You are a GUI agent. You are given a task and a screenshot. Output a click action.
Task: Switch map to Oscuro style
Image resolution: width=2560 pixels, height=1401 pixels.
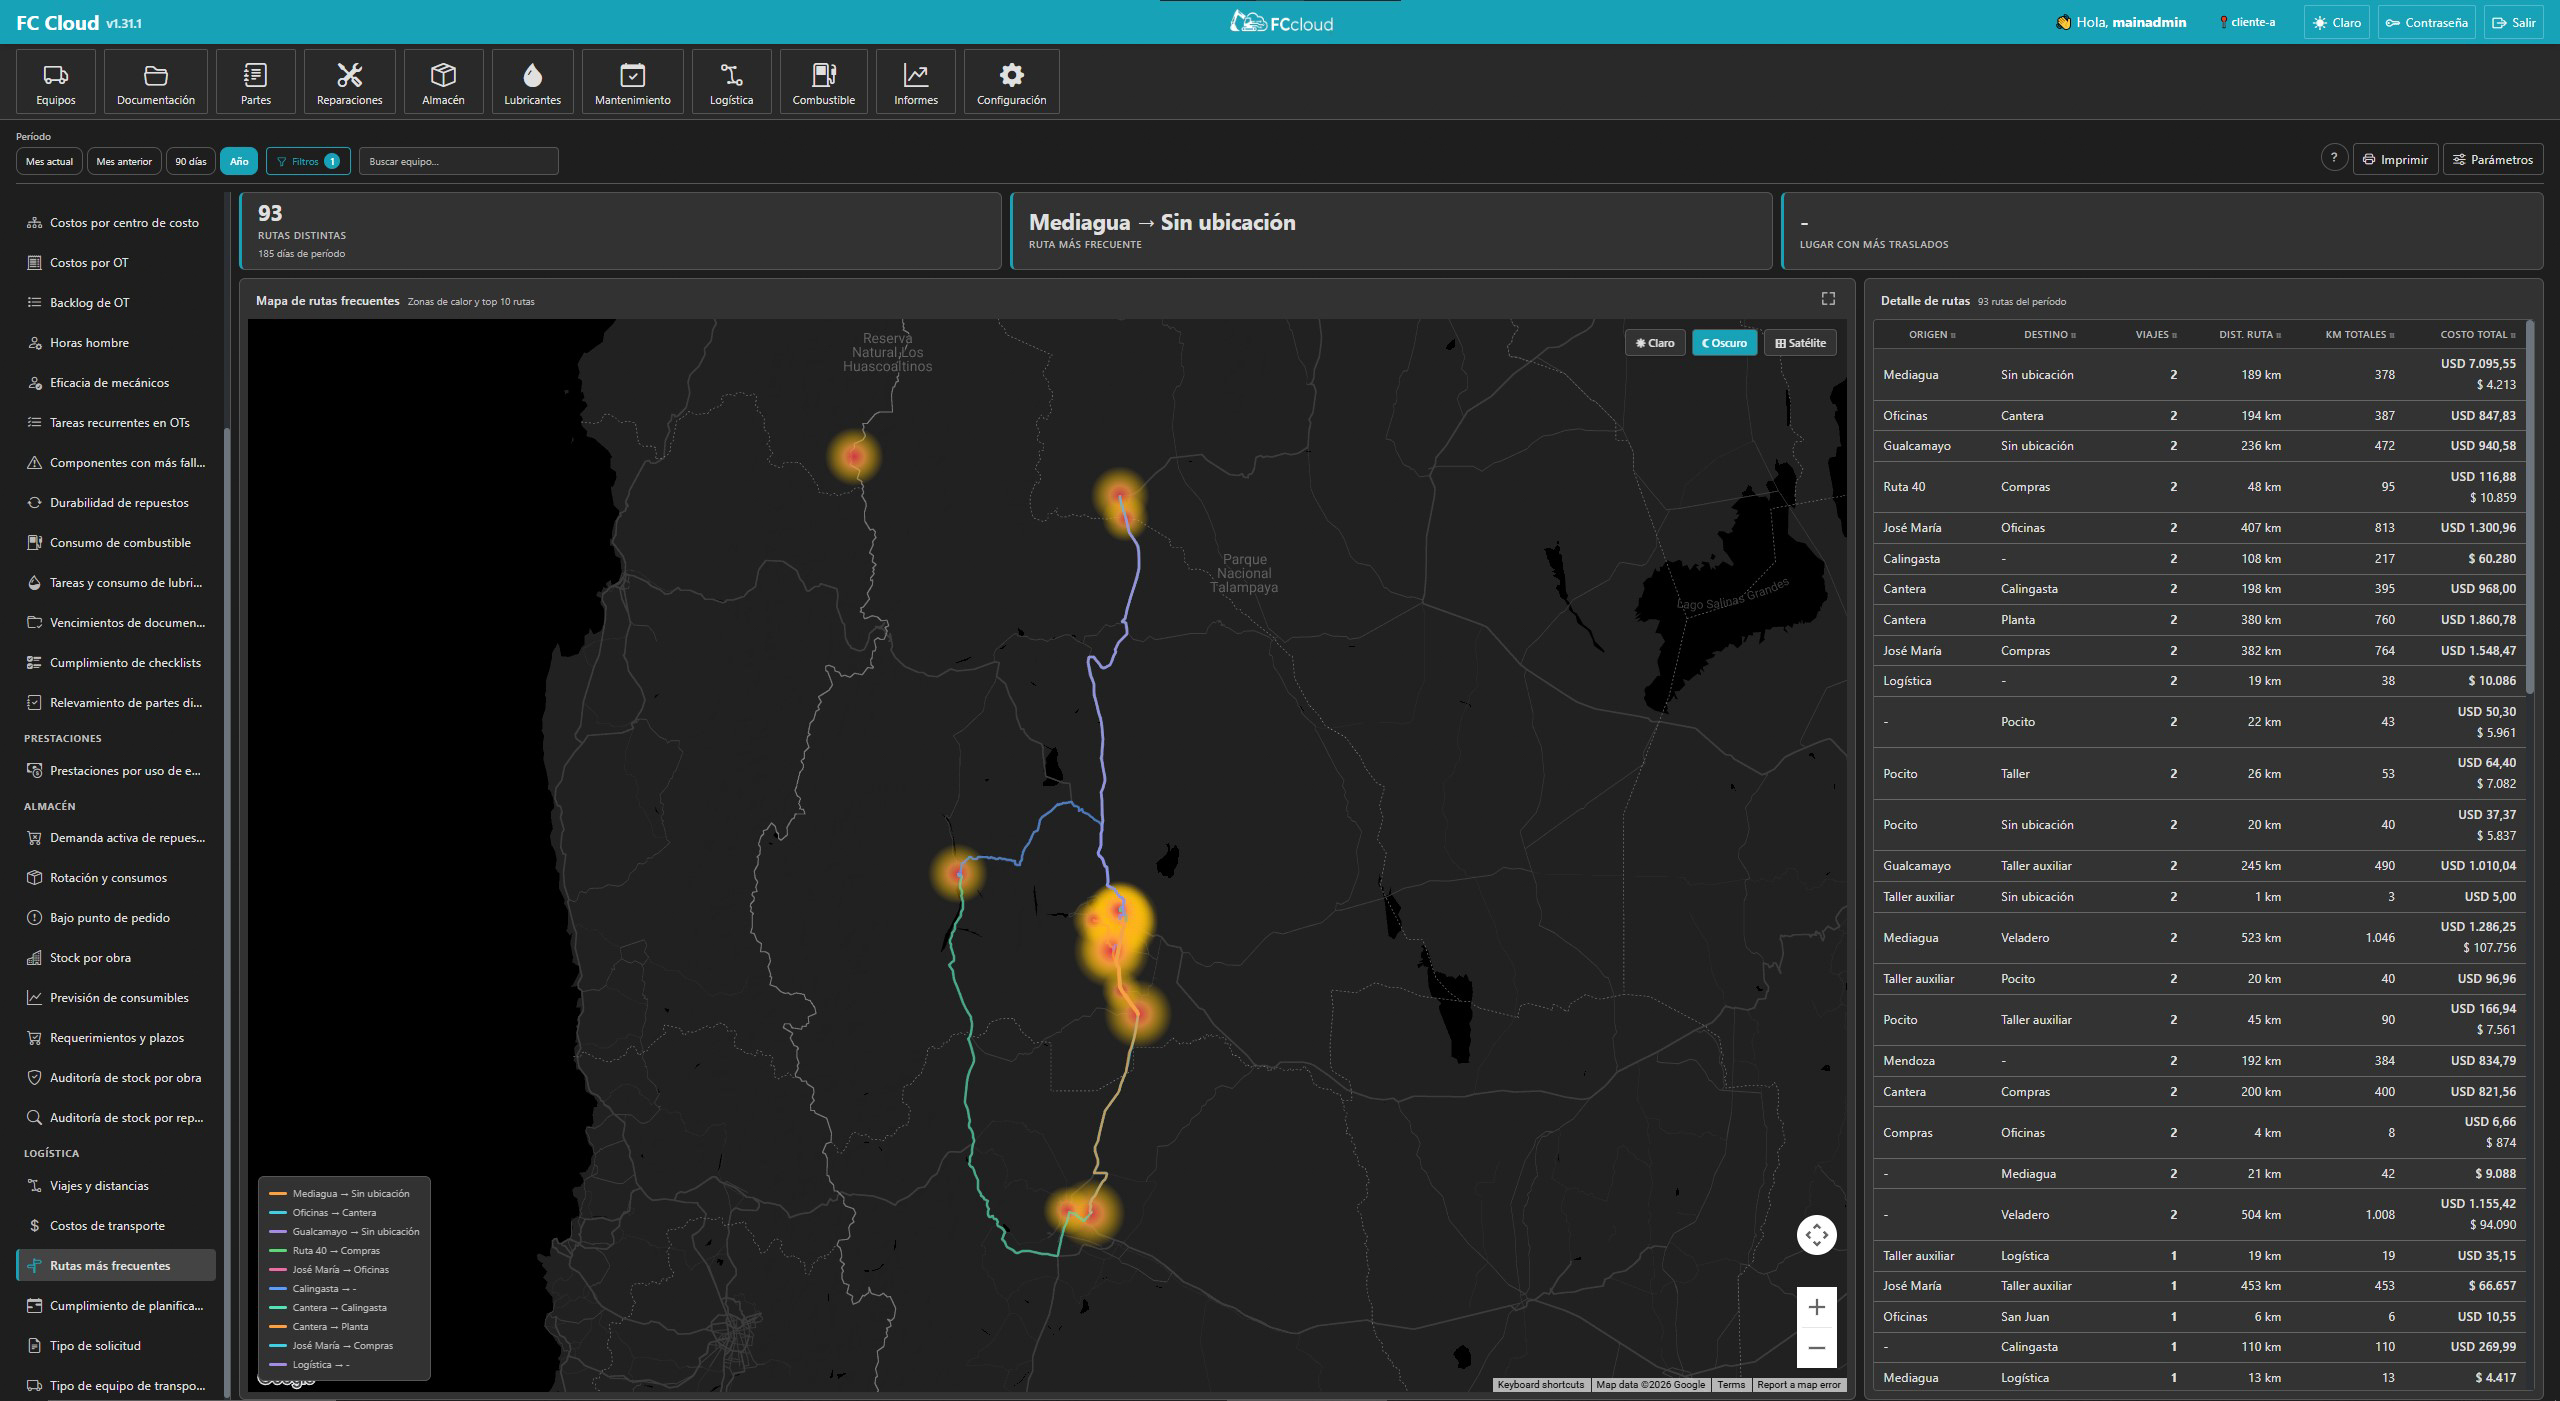click(1725, 343)
